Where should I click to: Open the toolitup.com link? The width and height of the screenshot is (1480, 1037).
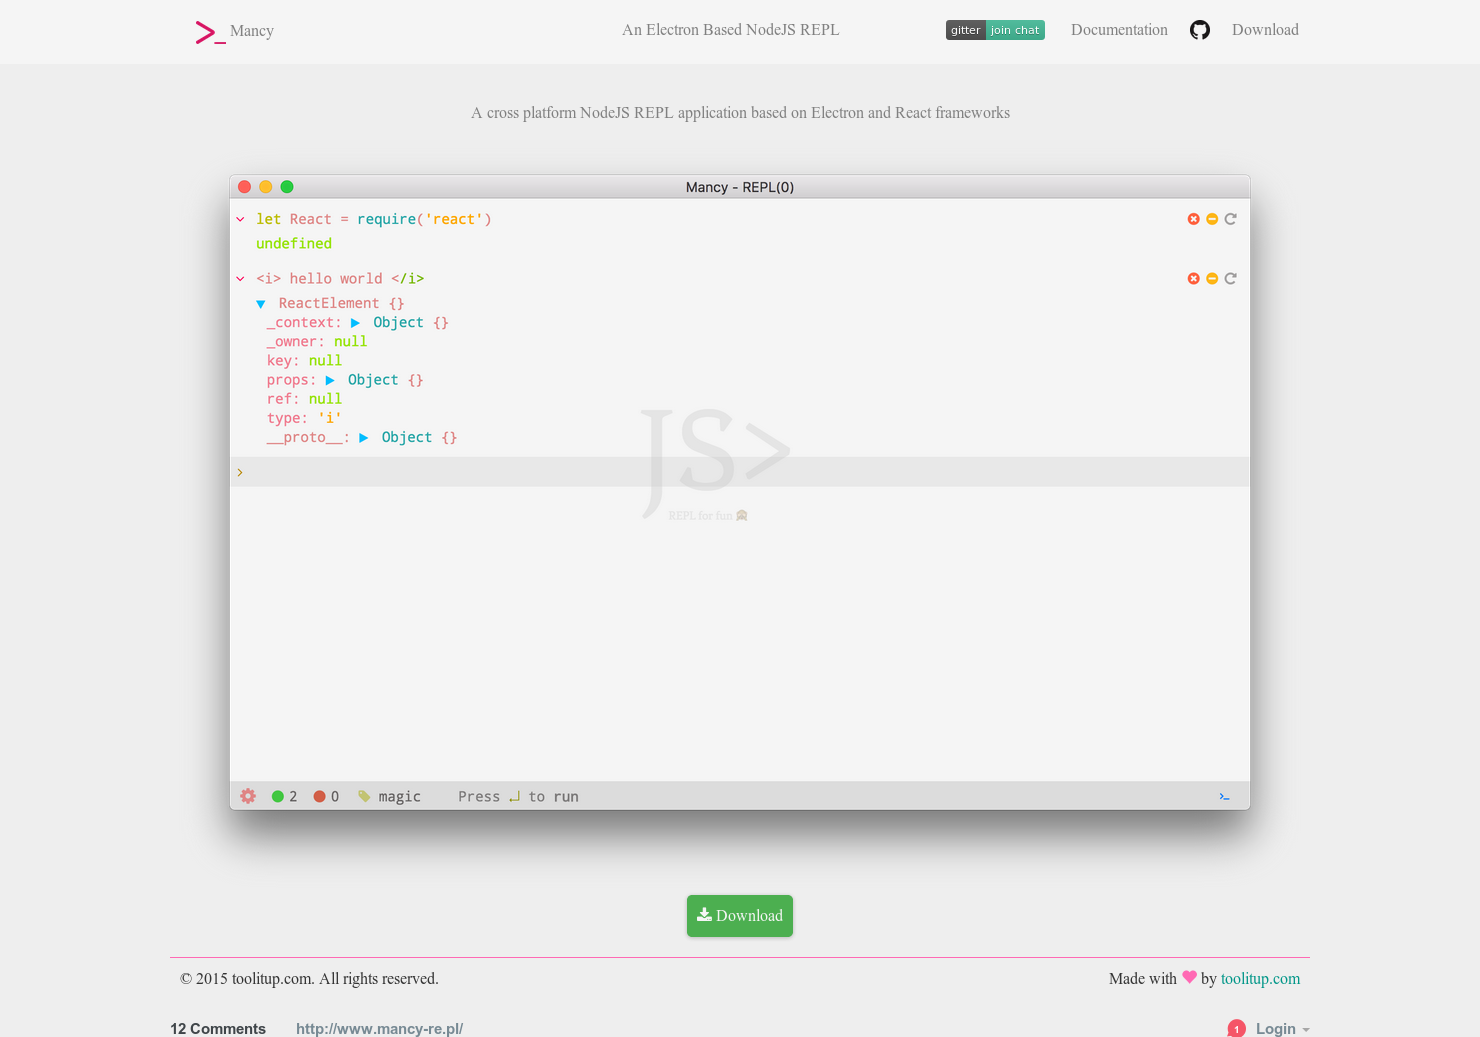point(1260,979)
